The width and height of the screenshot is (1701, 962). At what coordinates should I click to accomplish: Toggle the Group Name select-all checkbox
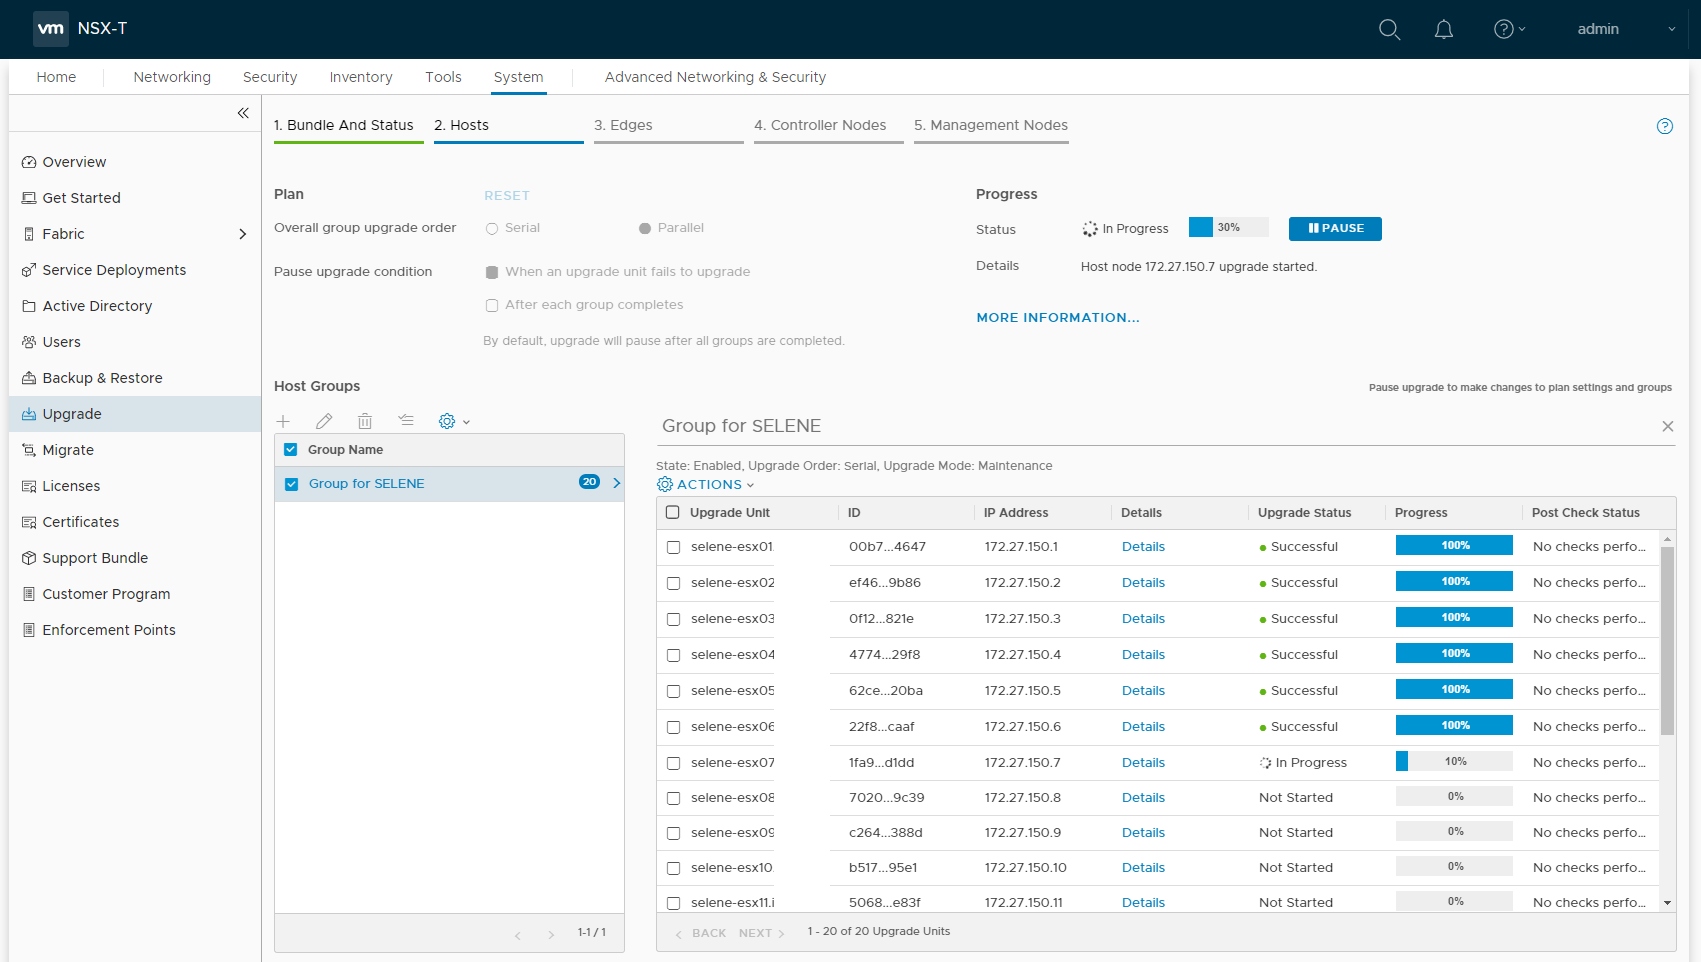pyautogui.click(x=291, y=450)
